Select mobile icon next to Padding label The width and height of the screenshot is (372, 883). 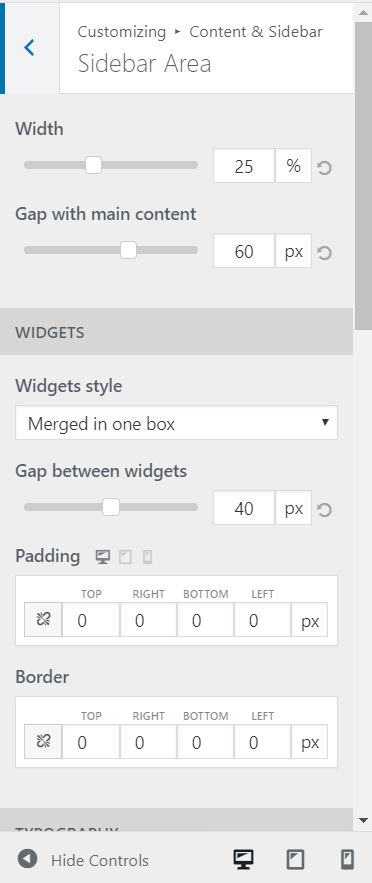tap(147, 557)
